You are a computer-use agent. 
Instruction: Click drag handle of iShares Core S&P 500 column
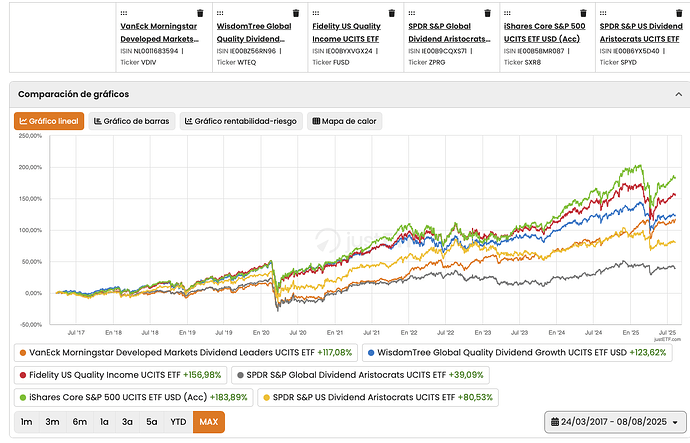[x=507, y=13]
